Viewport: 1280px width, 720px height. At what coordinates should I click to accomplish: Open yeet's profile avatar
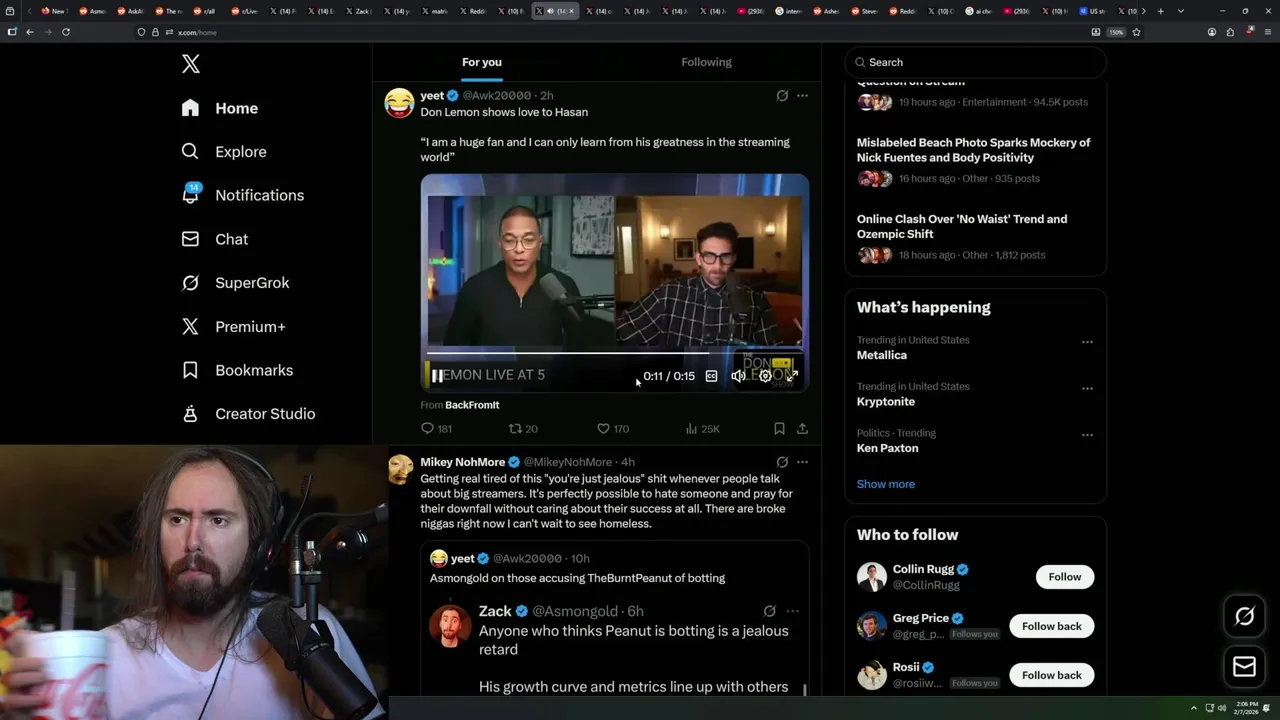tap(399, 103)
